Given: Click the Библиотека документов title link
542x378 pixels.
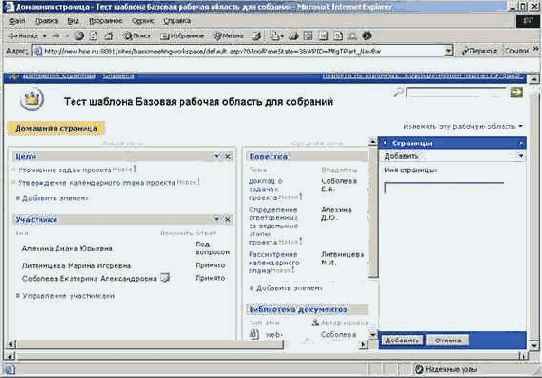Looking at the screenshot, I should [x=298, y=309].
